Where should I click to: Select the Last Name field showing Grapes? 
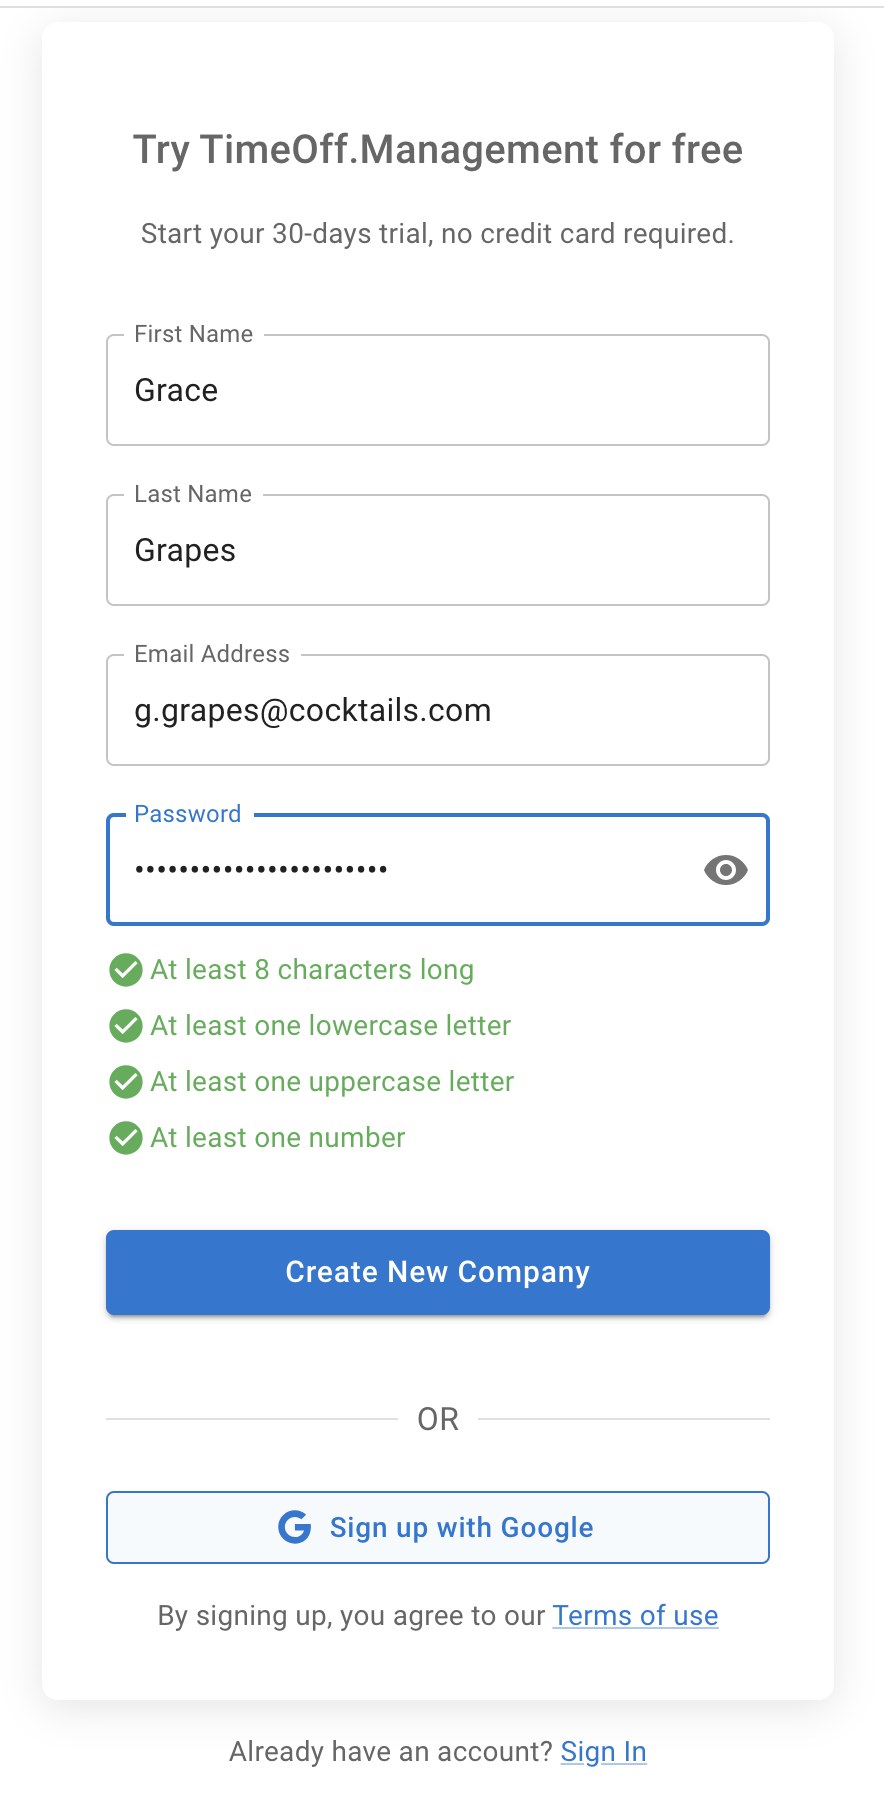(x=437, y=550)
